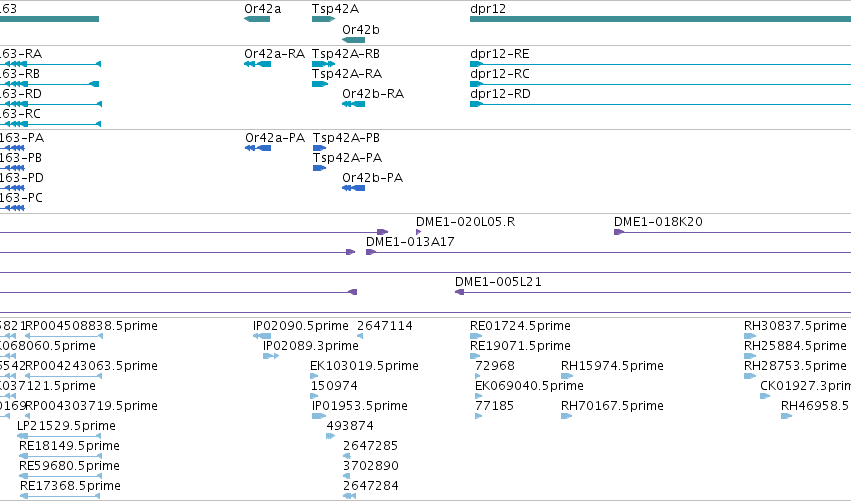Select the Or42b gene feature
The image size is (851, 501).
pos(353,40)
